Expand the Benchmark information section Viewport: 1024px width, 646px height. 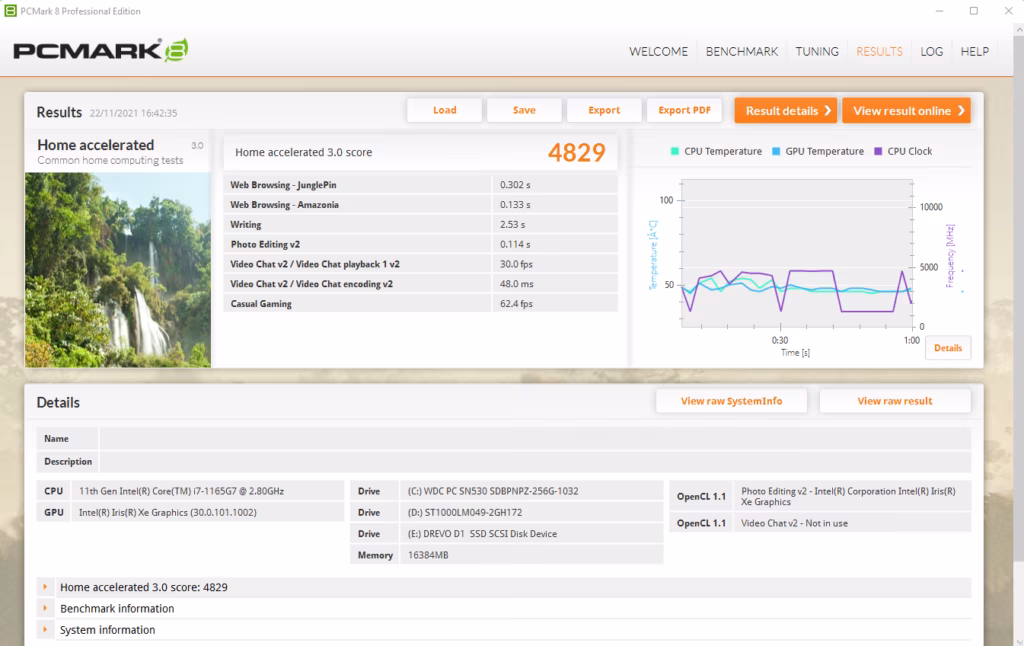click(x=45, y=608)
